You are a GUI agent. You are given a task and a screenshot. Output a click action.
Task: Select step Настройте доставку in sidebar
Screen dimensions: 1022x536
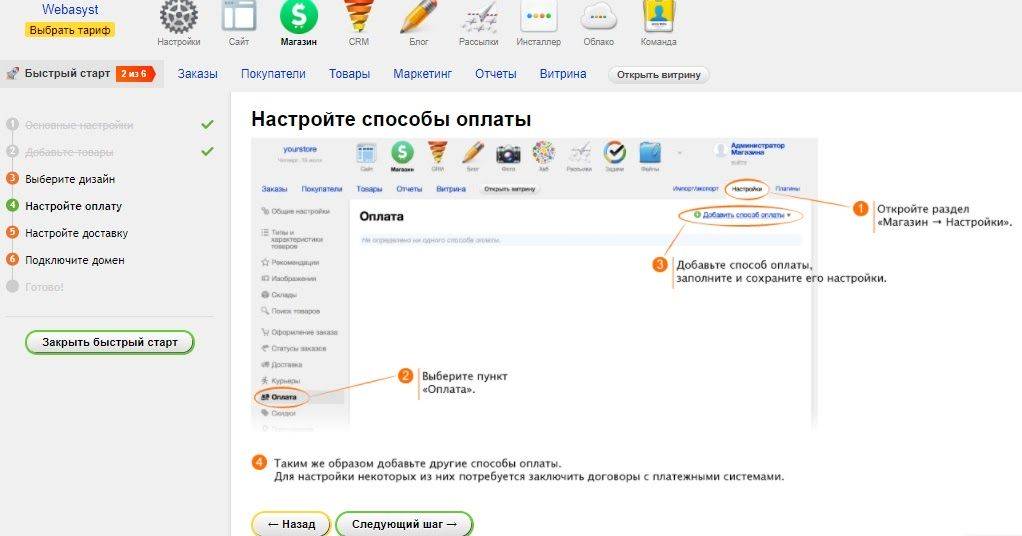(76, 233)
